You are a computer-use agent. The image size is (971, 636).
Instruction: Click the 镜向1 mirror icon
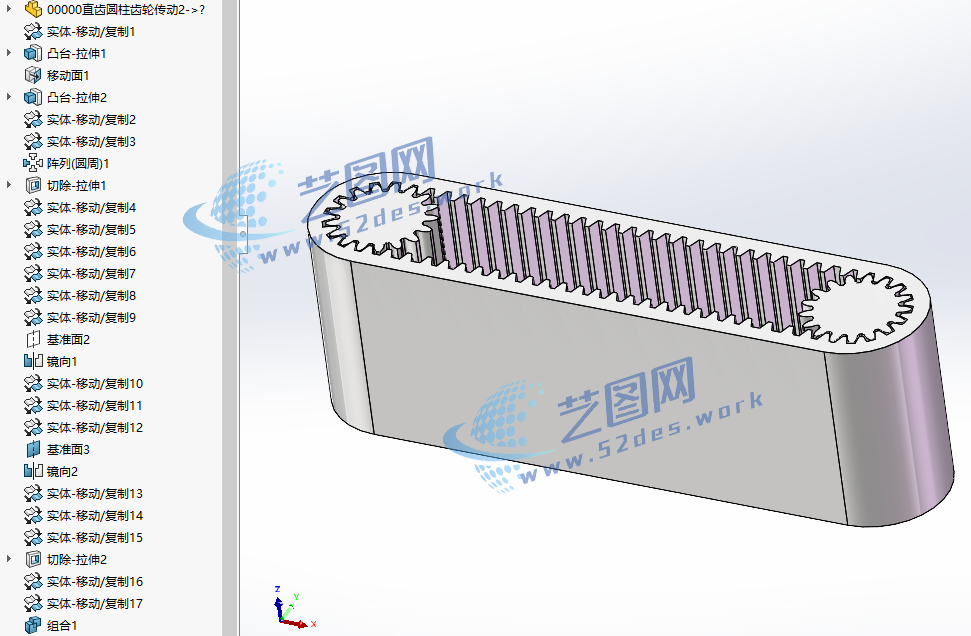click(x=33, y=362)
